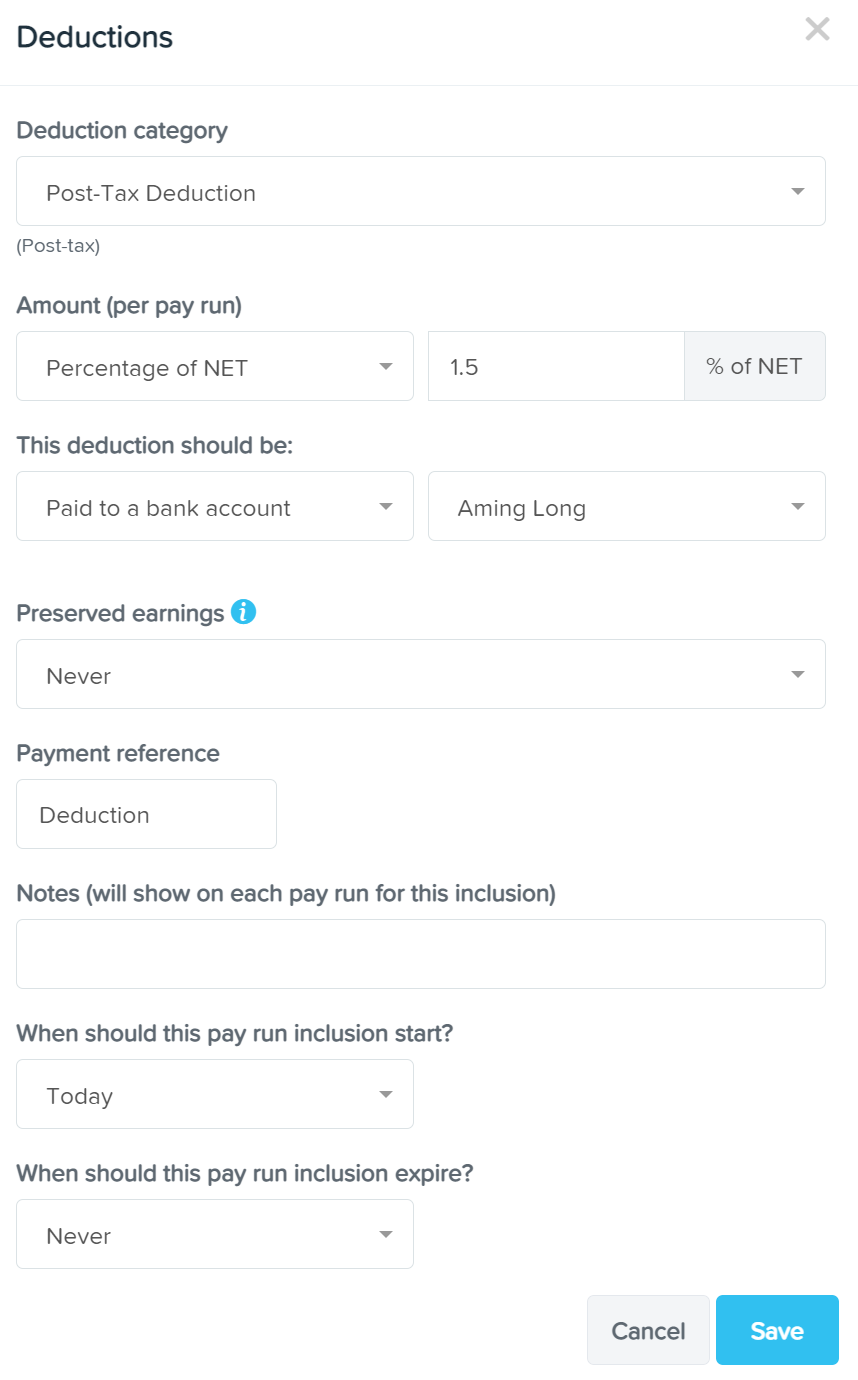Open the Paid to a bank account dropdown
The width and height of the screenshot is (858, 1380).
[x=215, y=506]
